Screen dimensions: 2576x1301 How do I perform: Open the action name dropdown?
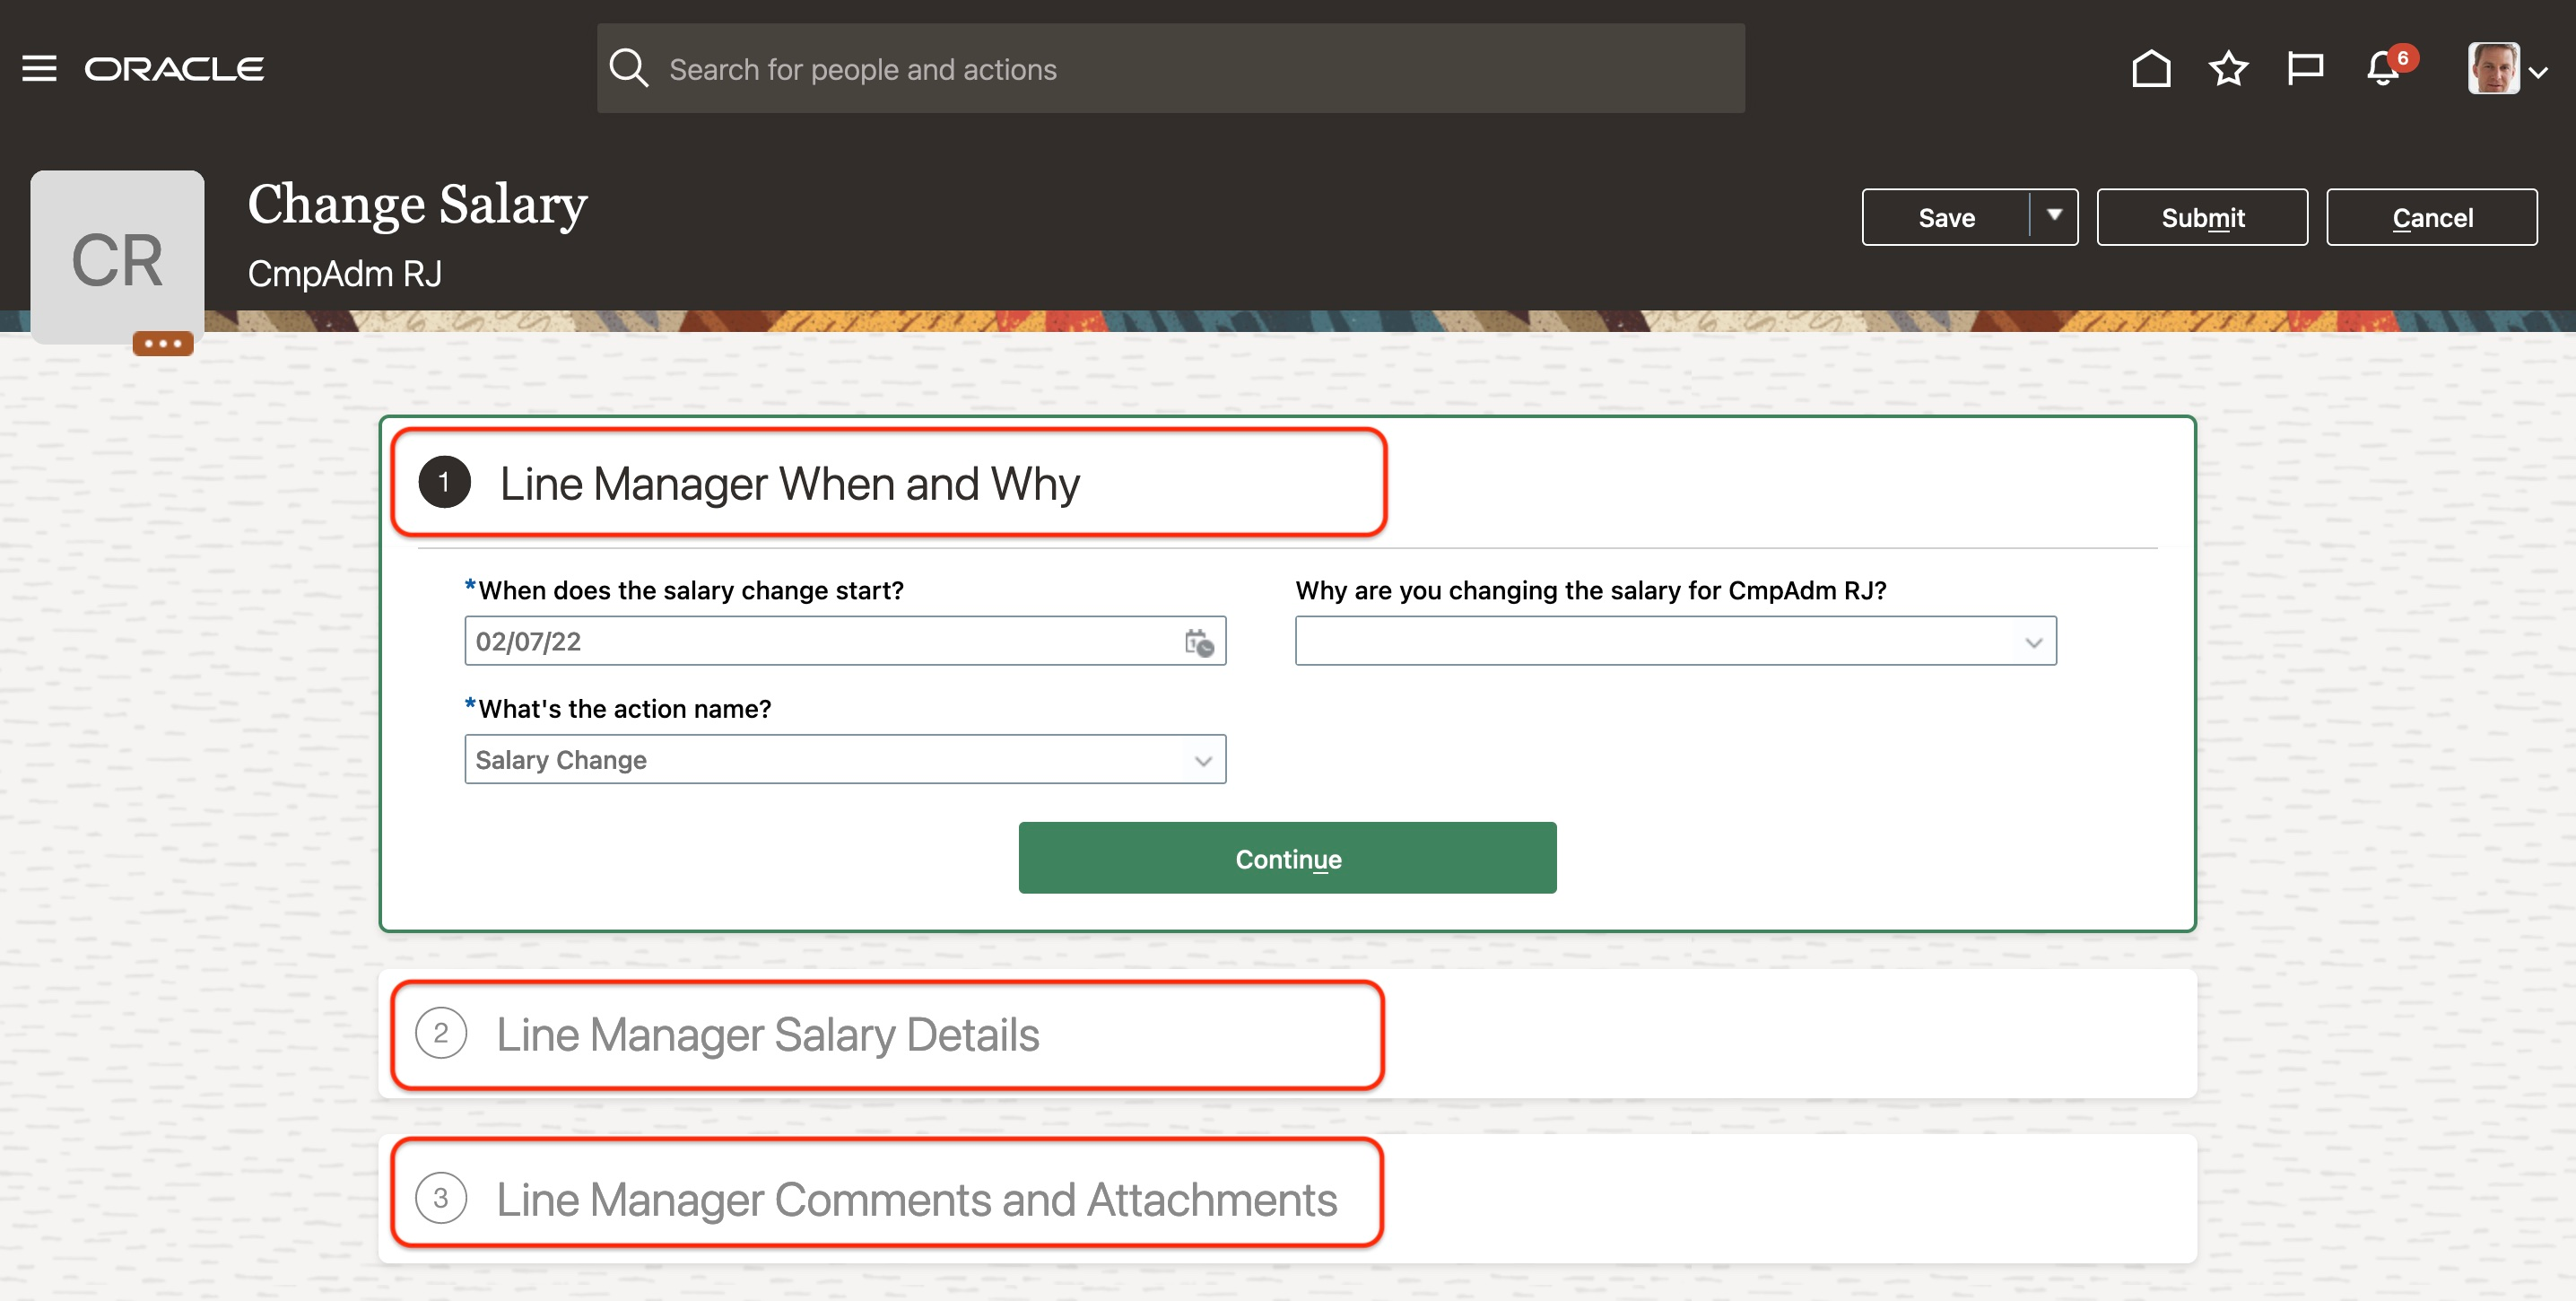[845, 760]
